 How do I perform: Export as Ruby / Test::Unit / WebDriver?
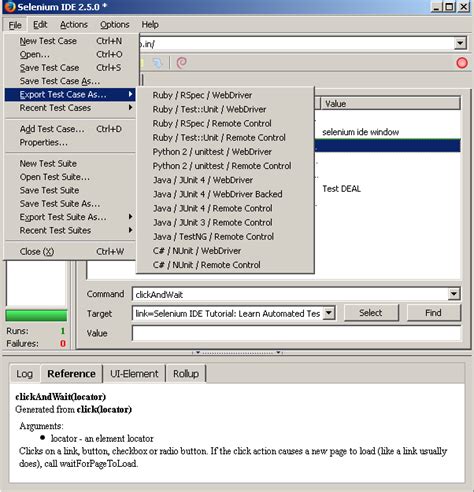pos(225,109)
